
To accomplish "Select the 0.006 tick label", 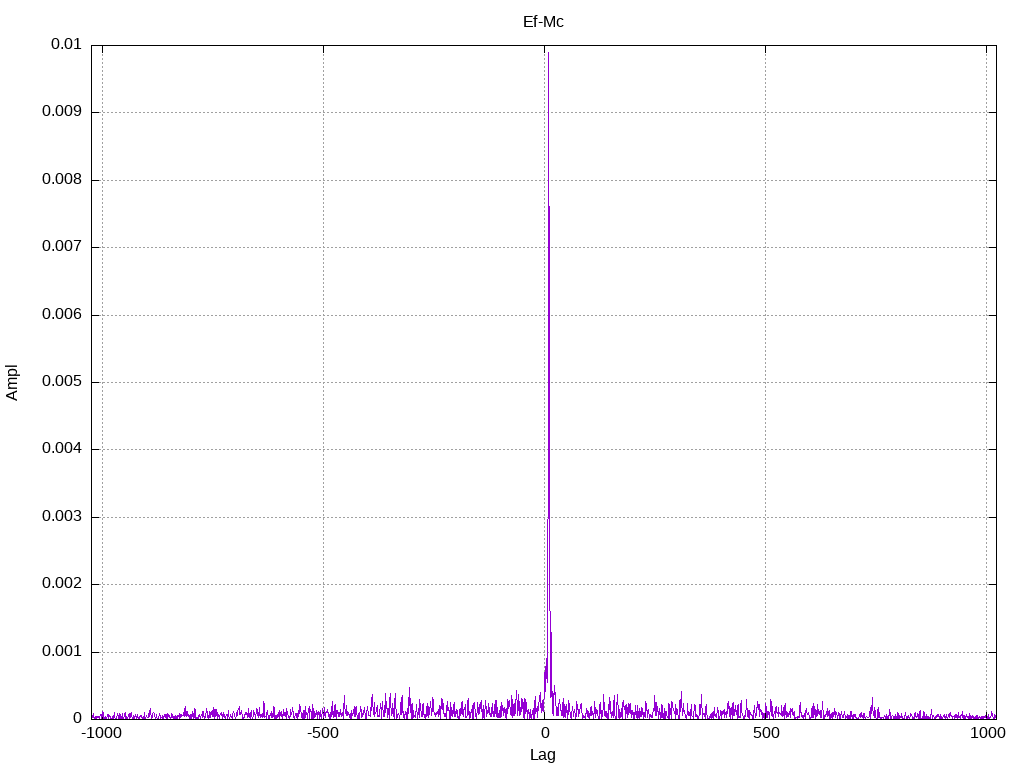I will pos(62,315).
